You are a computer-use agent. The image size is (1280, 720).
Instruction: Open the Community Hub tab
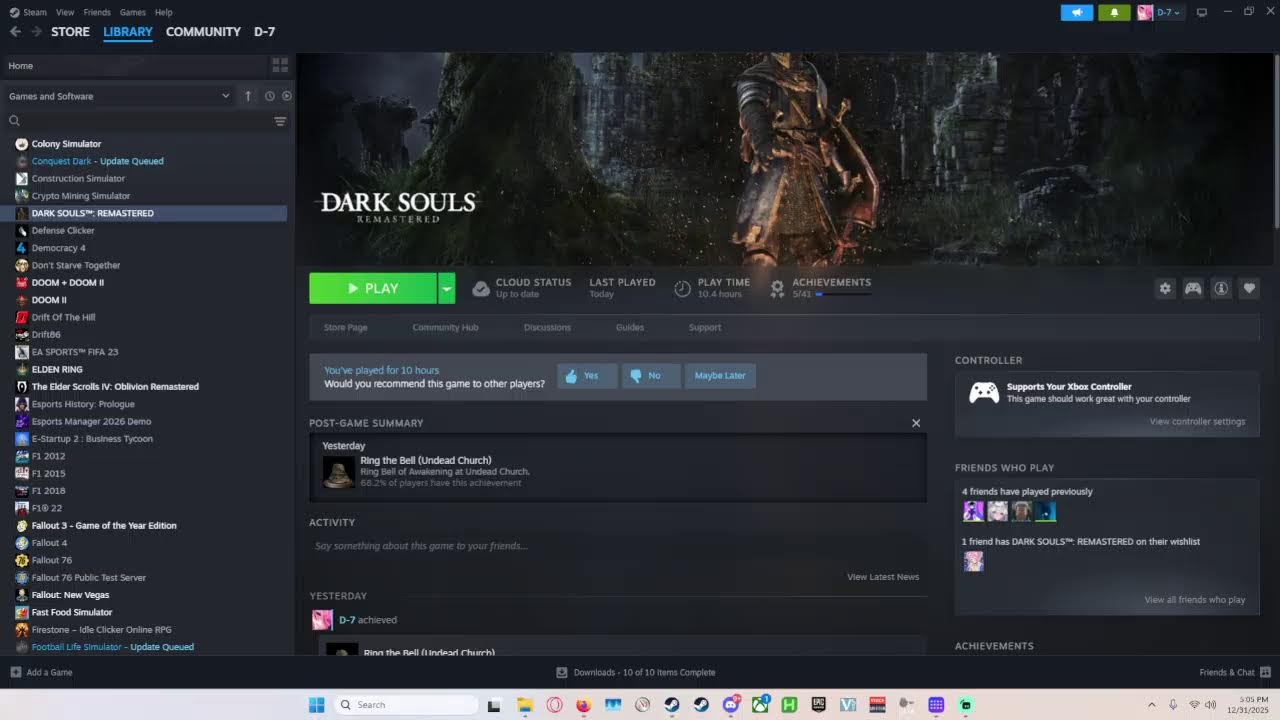pyautogui.click(x=445, y=327)
